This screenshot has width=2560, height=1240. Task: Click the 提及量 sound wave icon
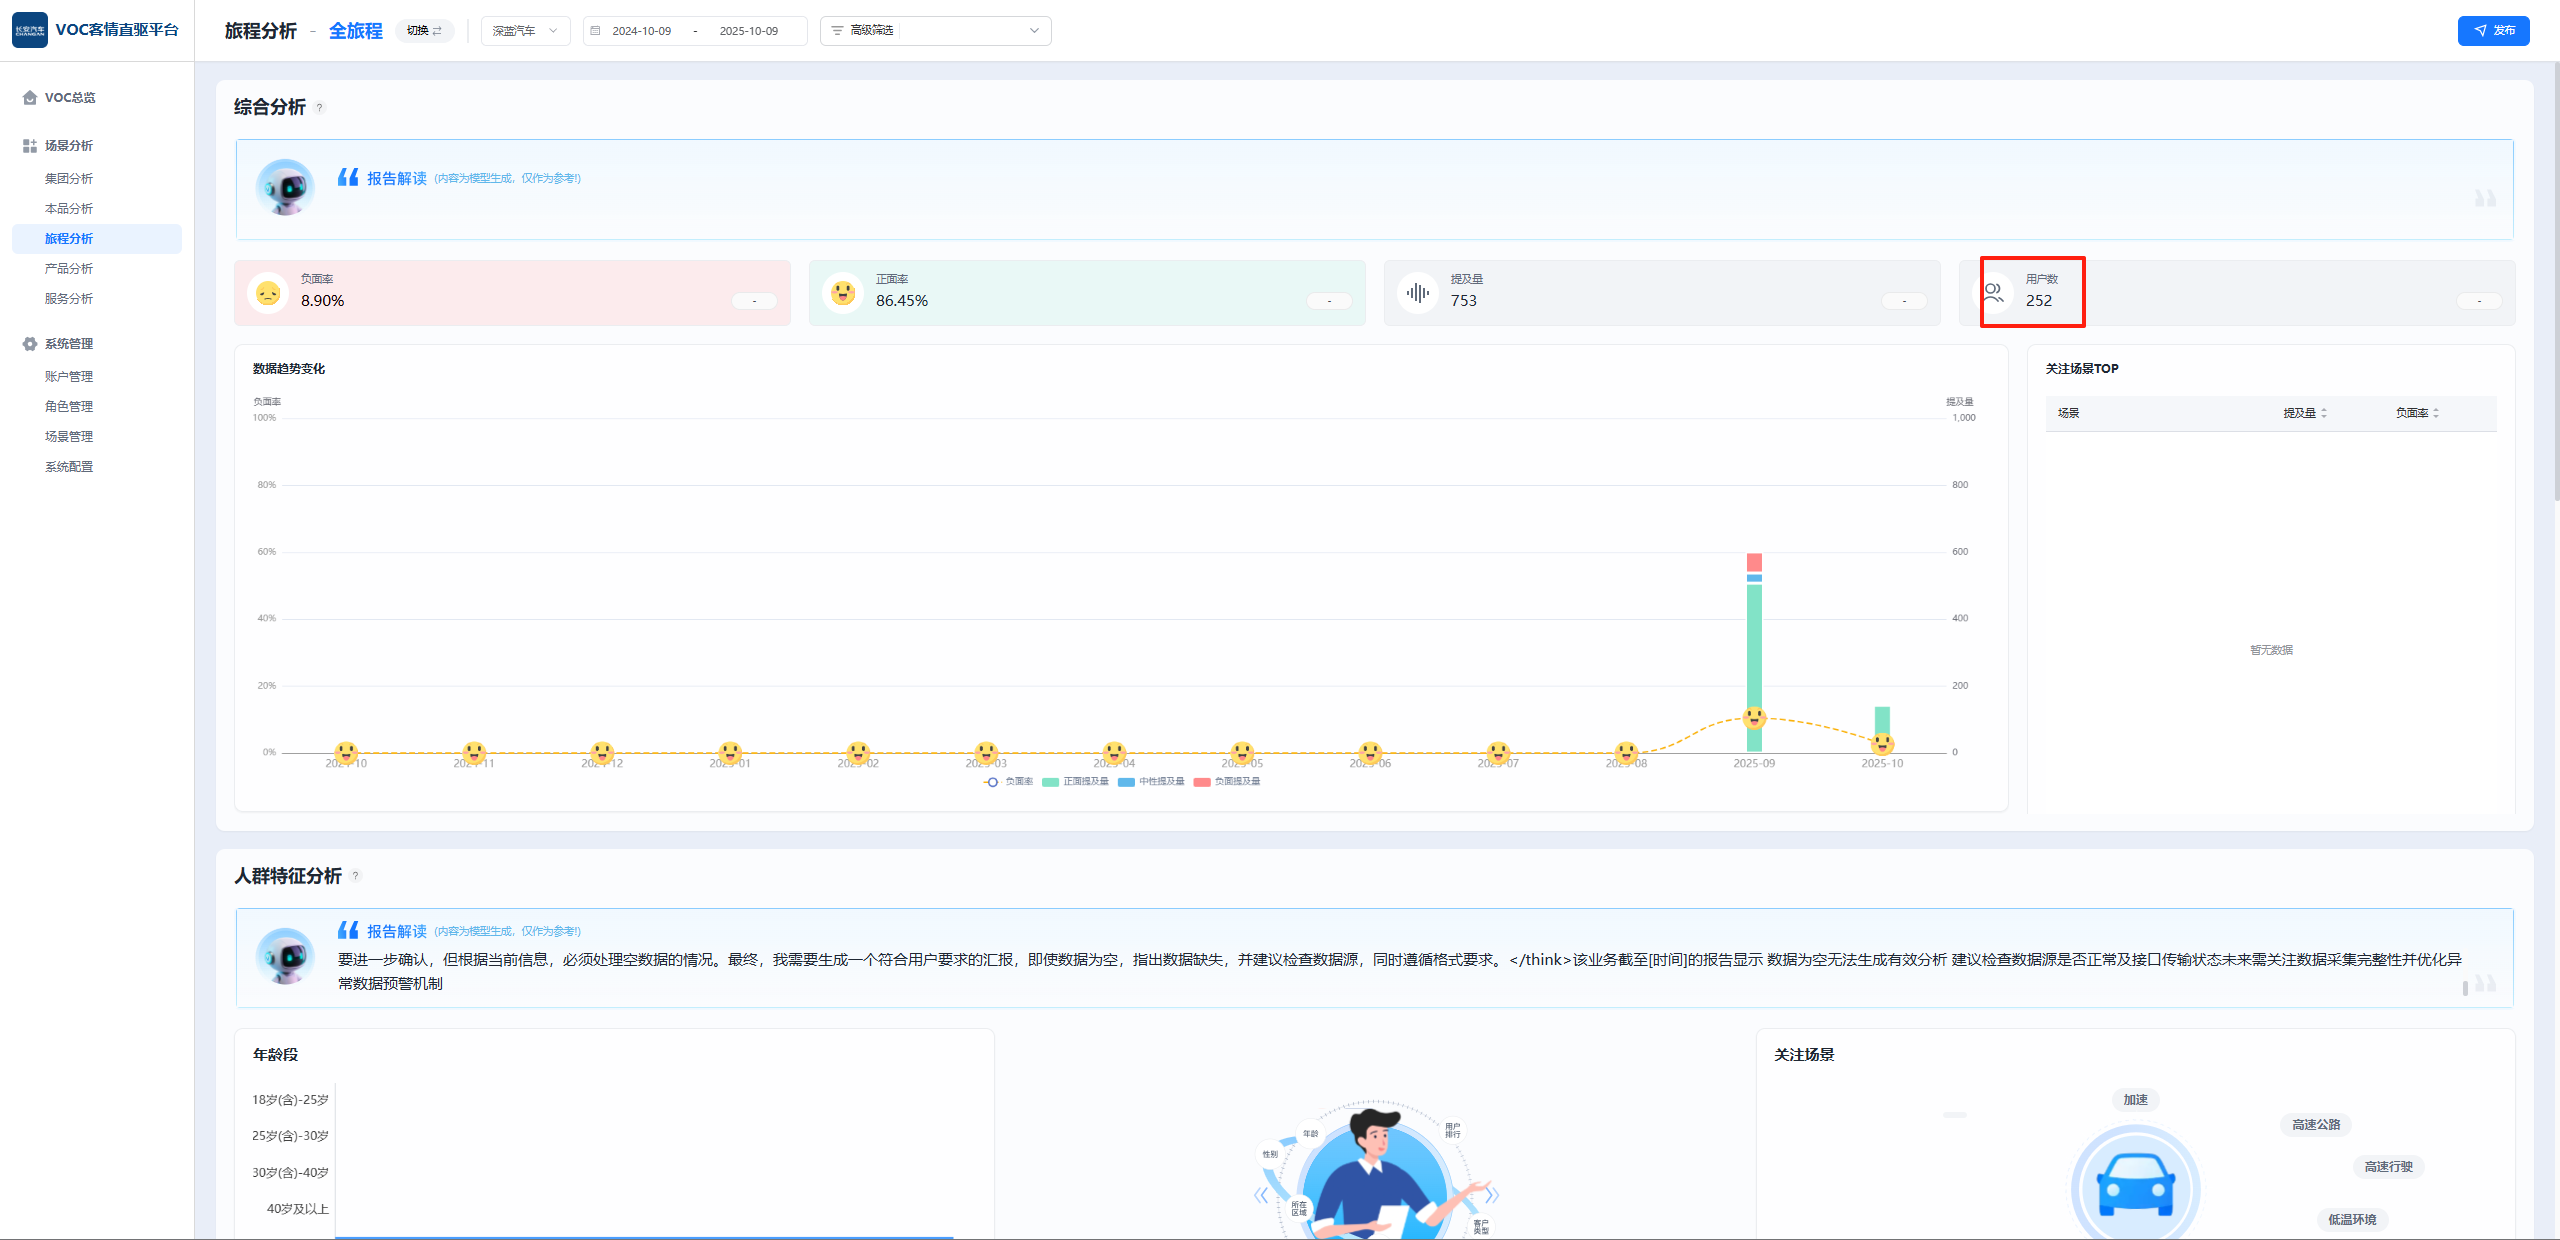[1417, 293]
